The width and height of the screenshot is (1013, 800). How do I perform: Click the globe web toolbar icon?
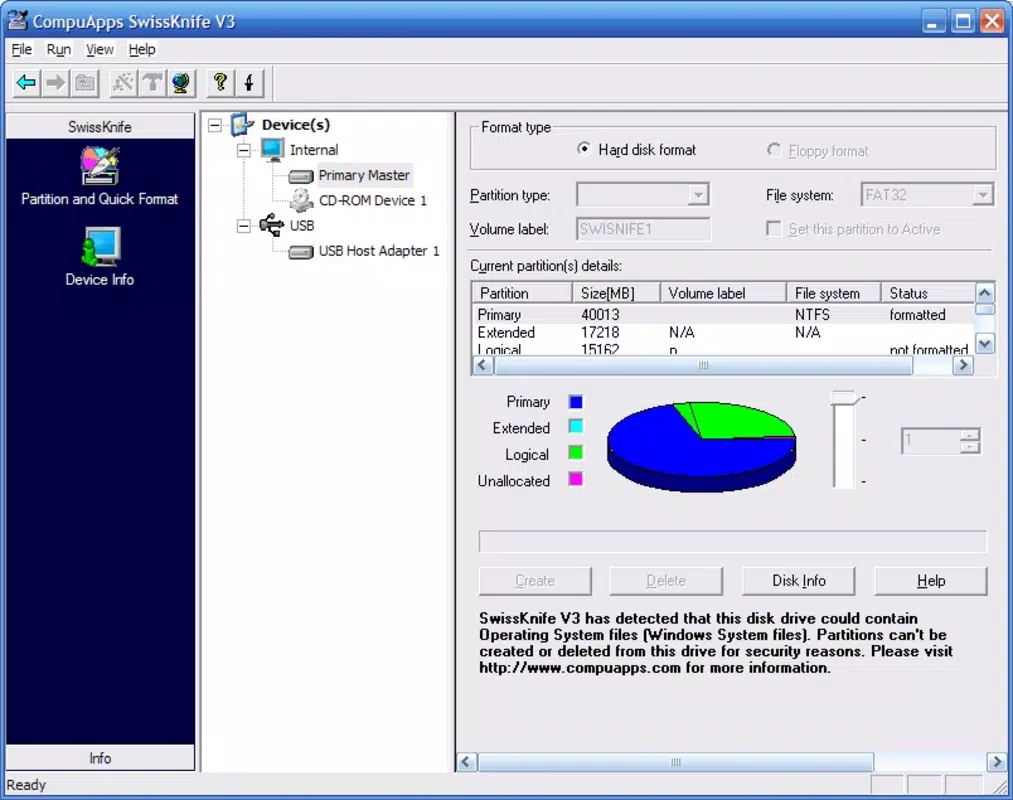coord(182,83)
